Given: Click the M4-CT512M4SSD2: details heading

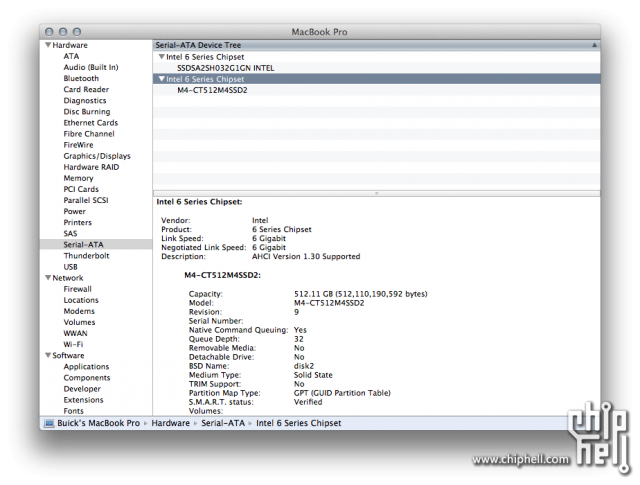Looking at the screenshot, I should [x=222, y=275].
